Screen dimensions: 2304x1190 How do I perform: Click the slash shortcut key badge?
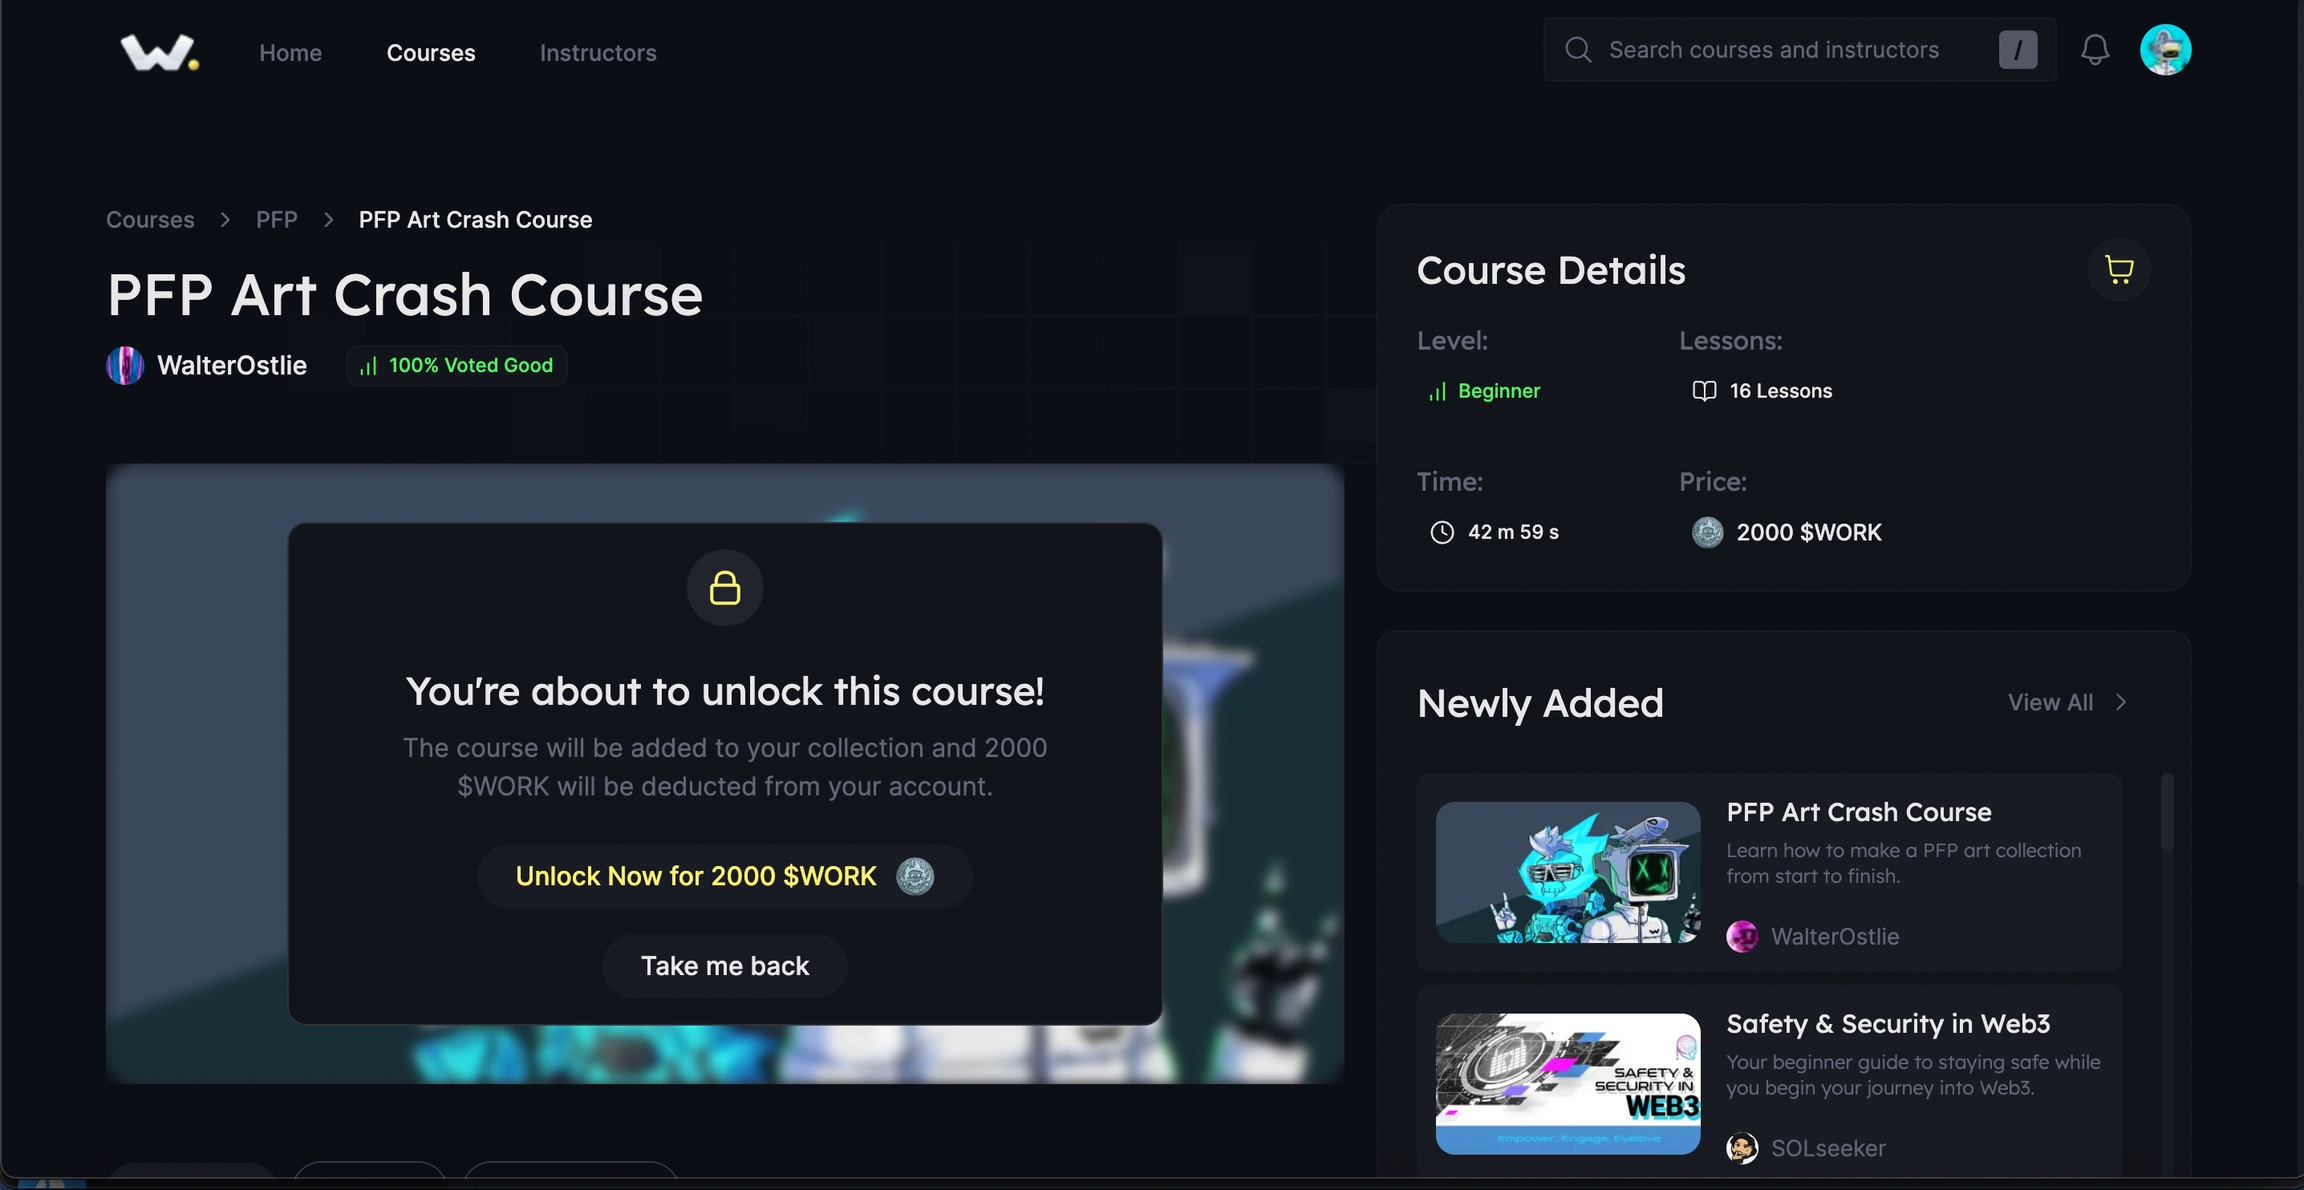click(x=2017, y=50)
